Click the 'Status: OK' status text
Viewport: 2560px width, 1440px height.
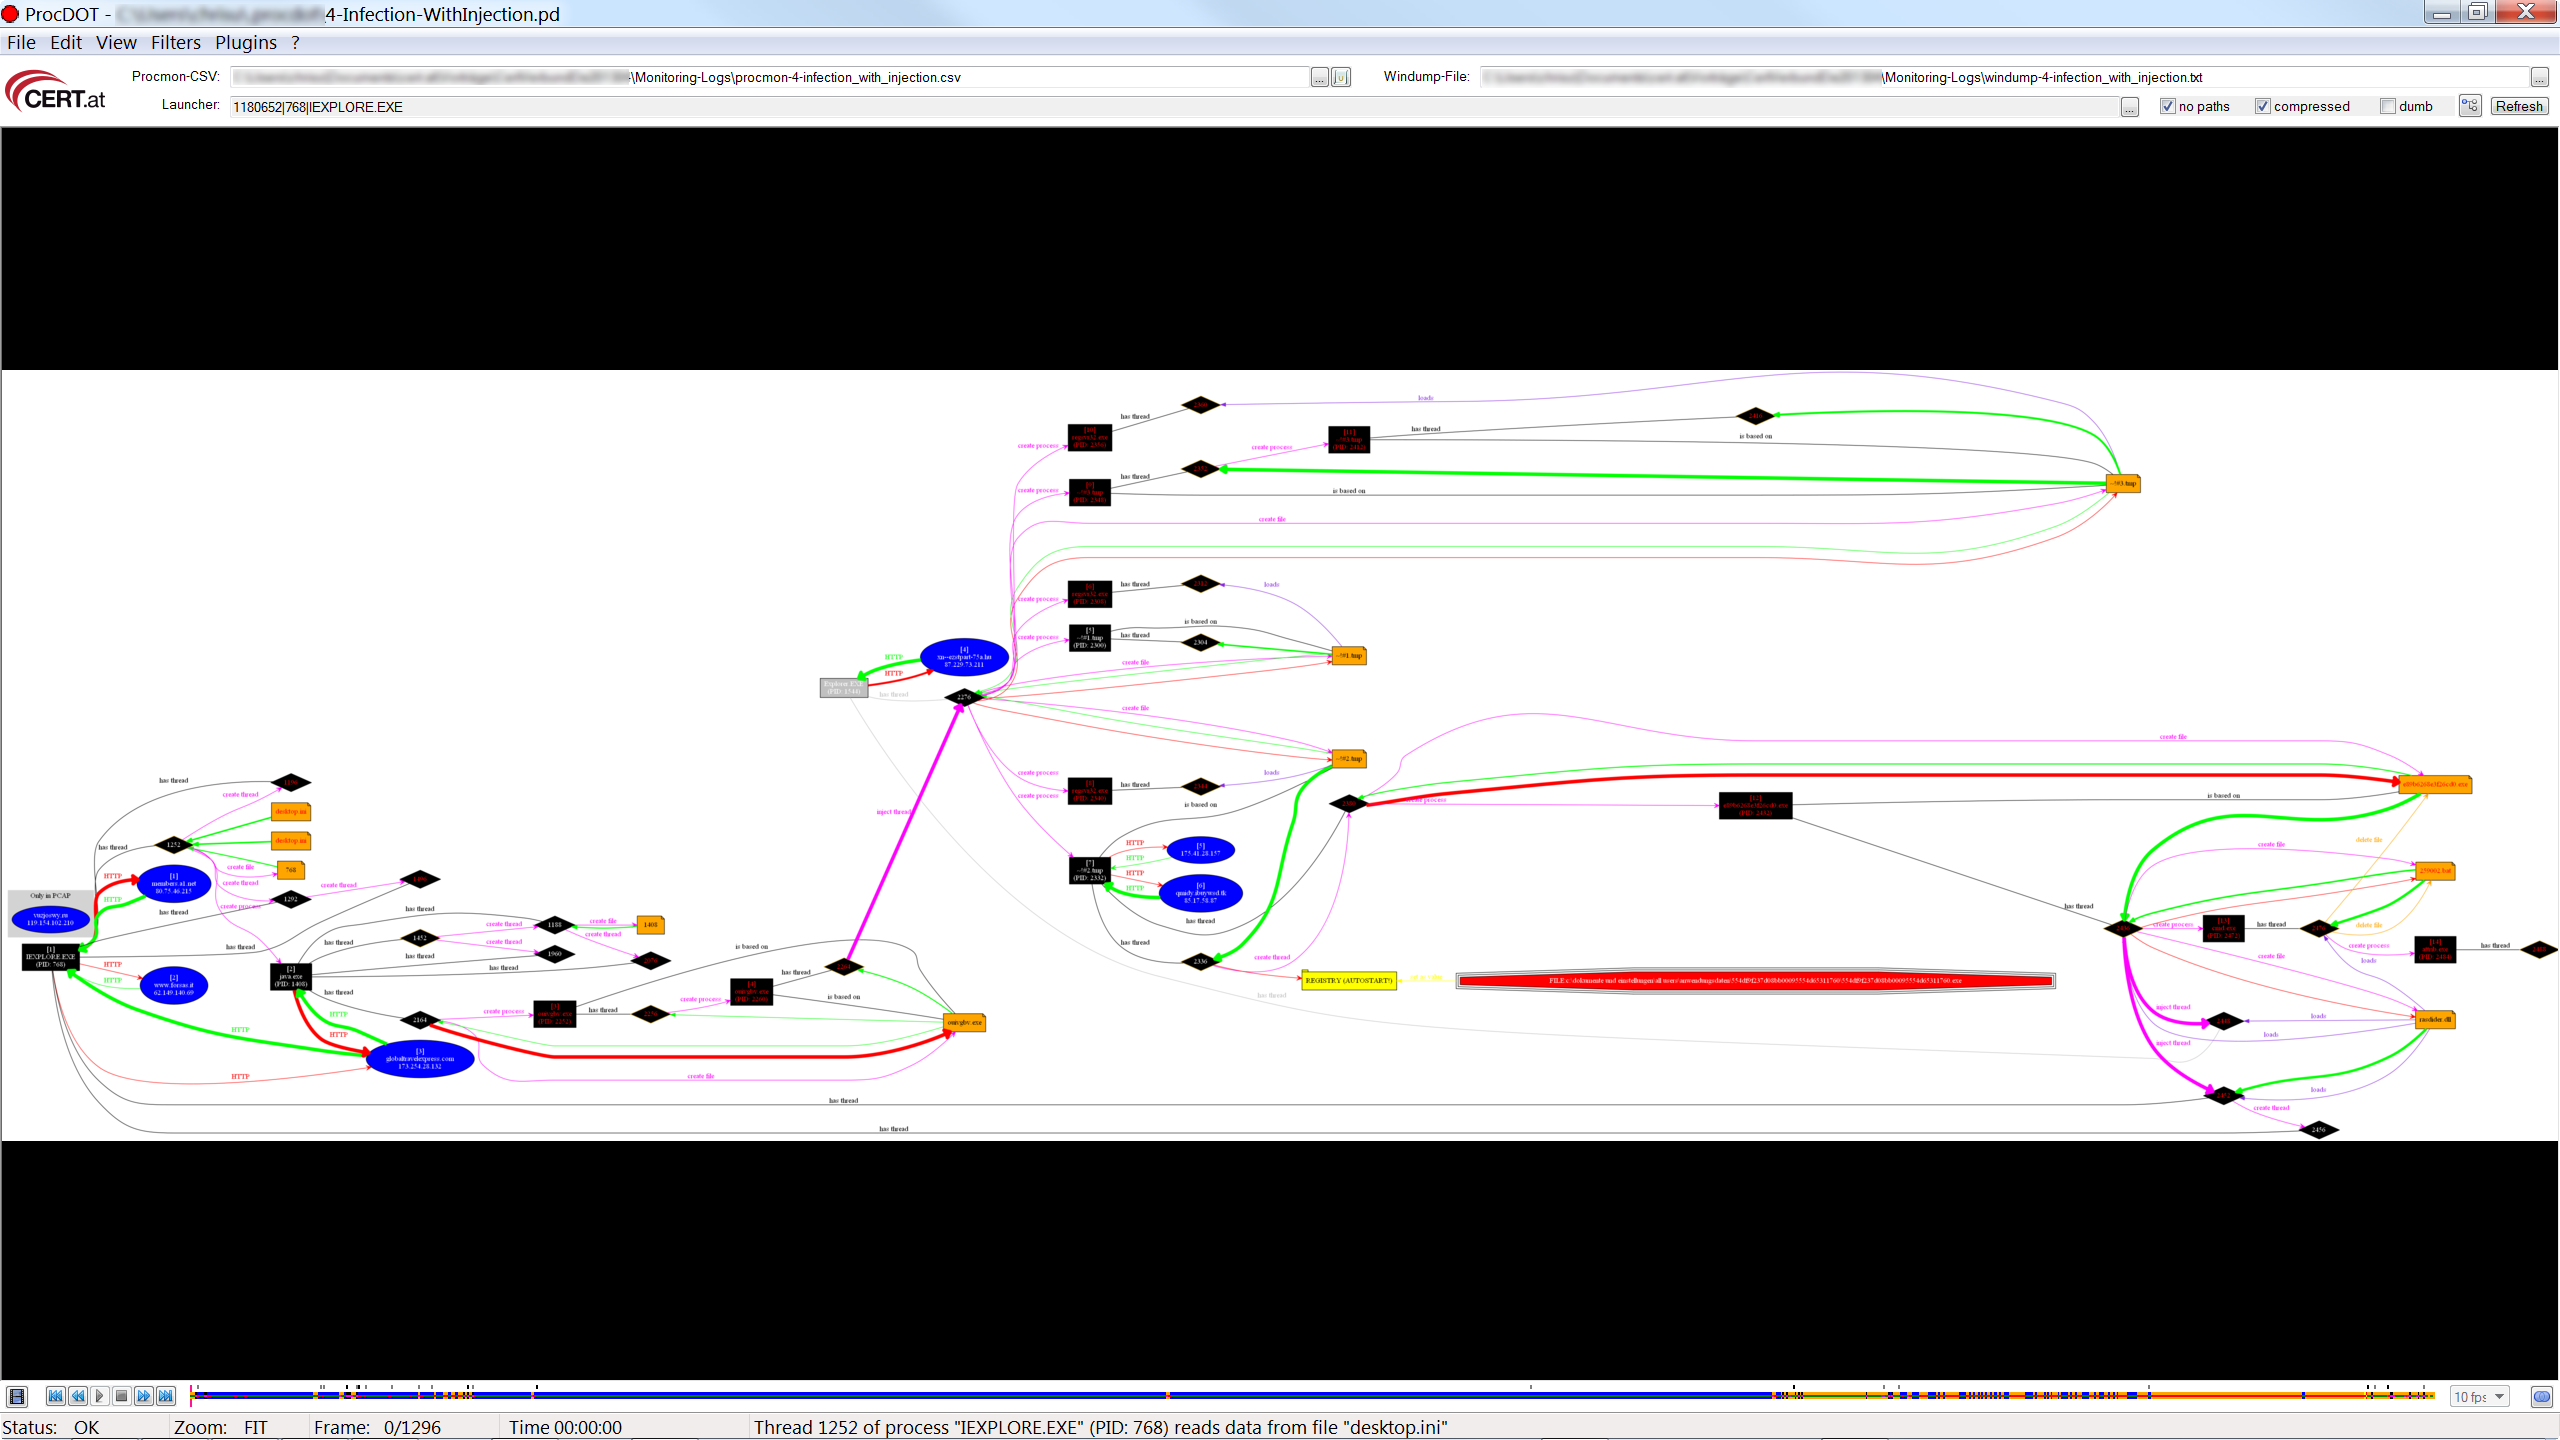[x=50, y=1428]
